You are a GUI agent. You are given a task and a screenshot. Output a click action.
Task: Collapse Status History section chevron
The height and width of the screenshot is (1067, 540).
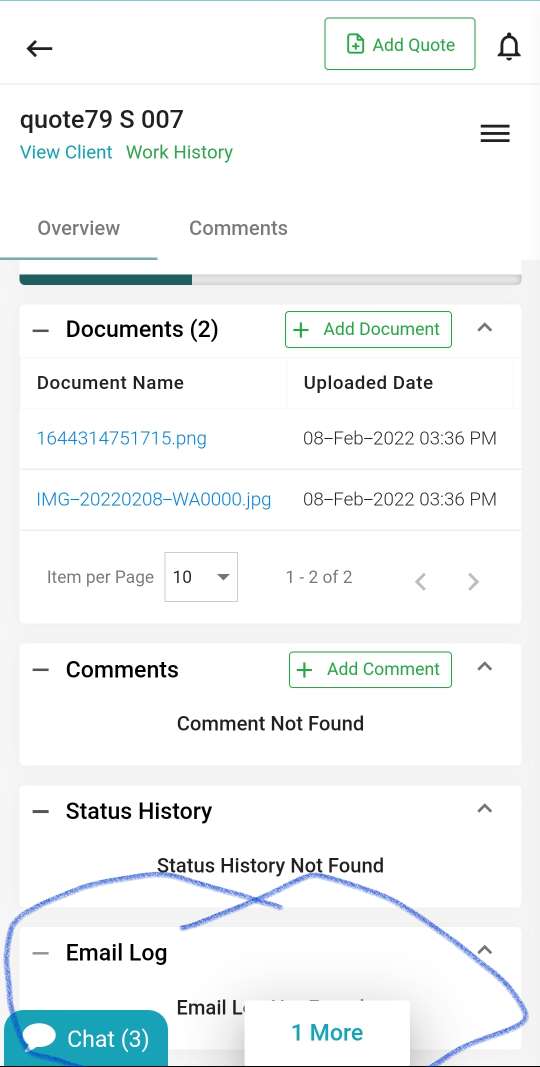484,808
